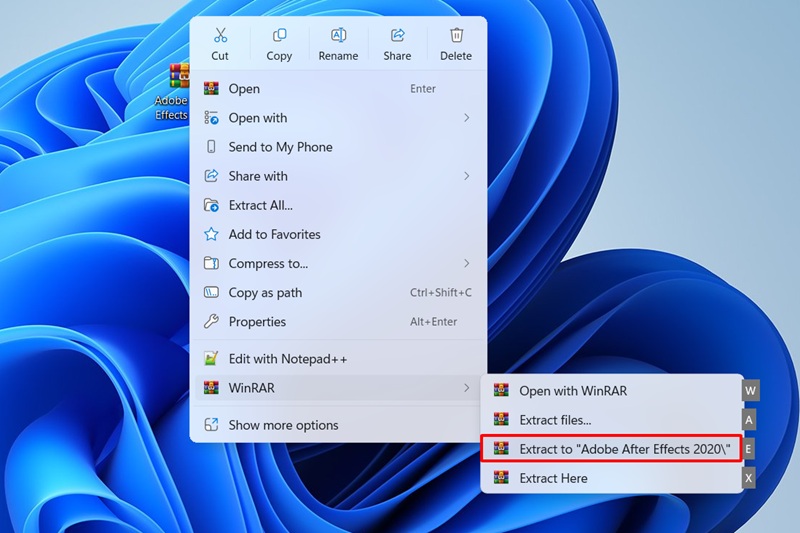The width and height of the screenshot is (800, 533).
Task: Click the Open with icon
Action: [x=211, y=118]
